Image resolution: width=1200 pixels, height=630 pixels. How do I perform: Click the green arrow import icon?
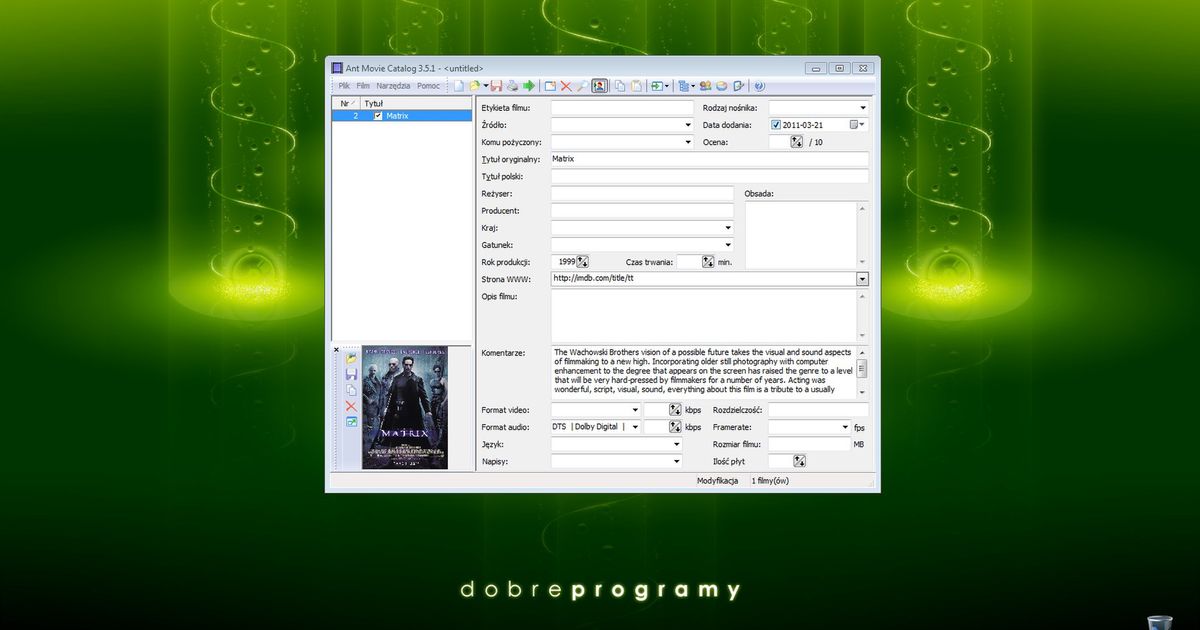pyautogui.click(x=529, y=86)
